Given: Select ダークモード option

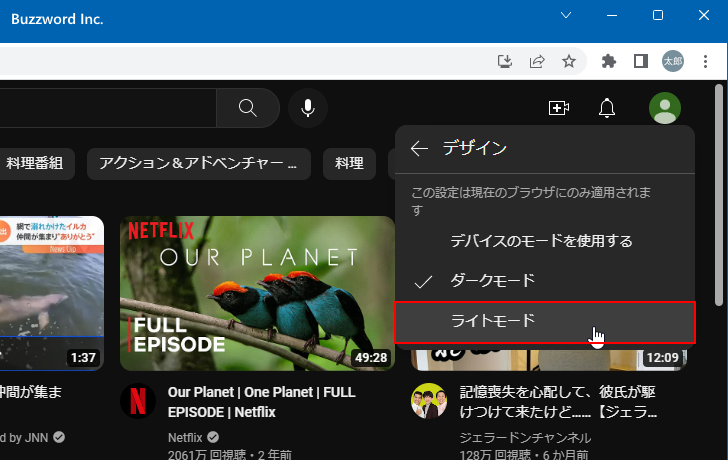Looking at the screenshot, I should pyautogui.click(x=545, y=281).
